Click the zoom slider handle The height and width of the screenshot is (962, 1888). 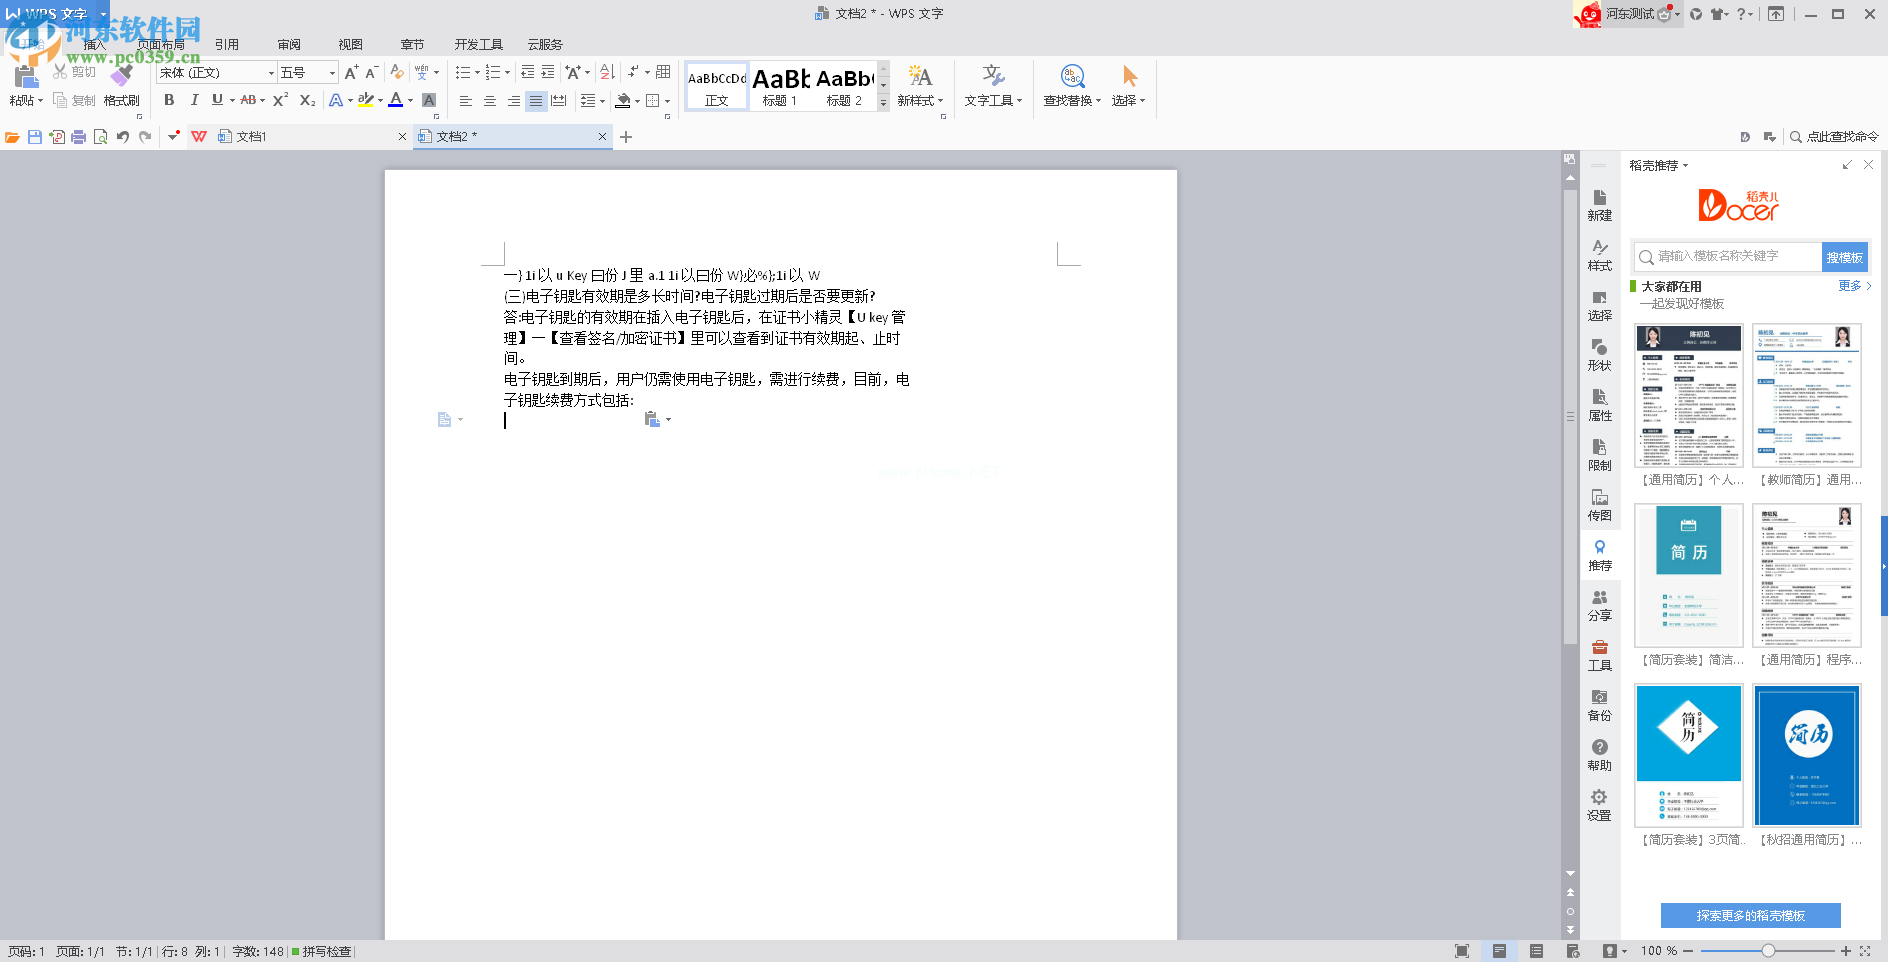pyautogui.click(x=1768, y=951)
